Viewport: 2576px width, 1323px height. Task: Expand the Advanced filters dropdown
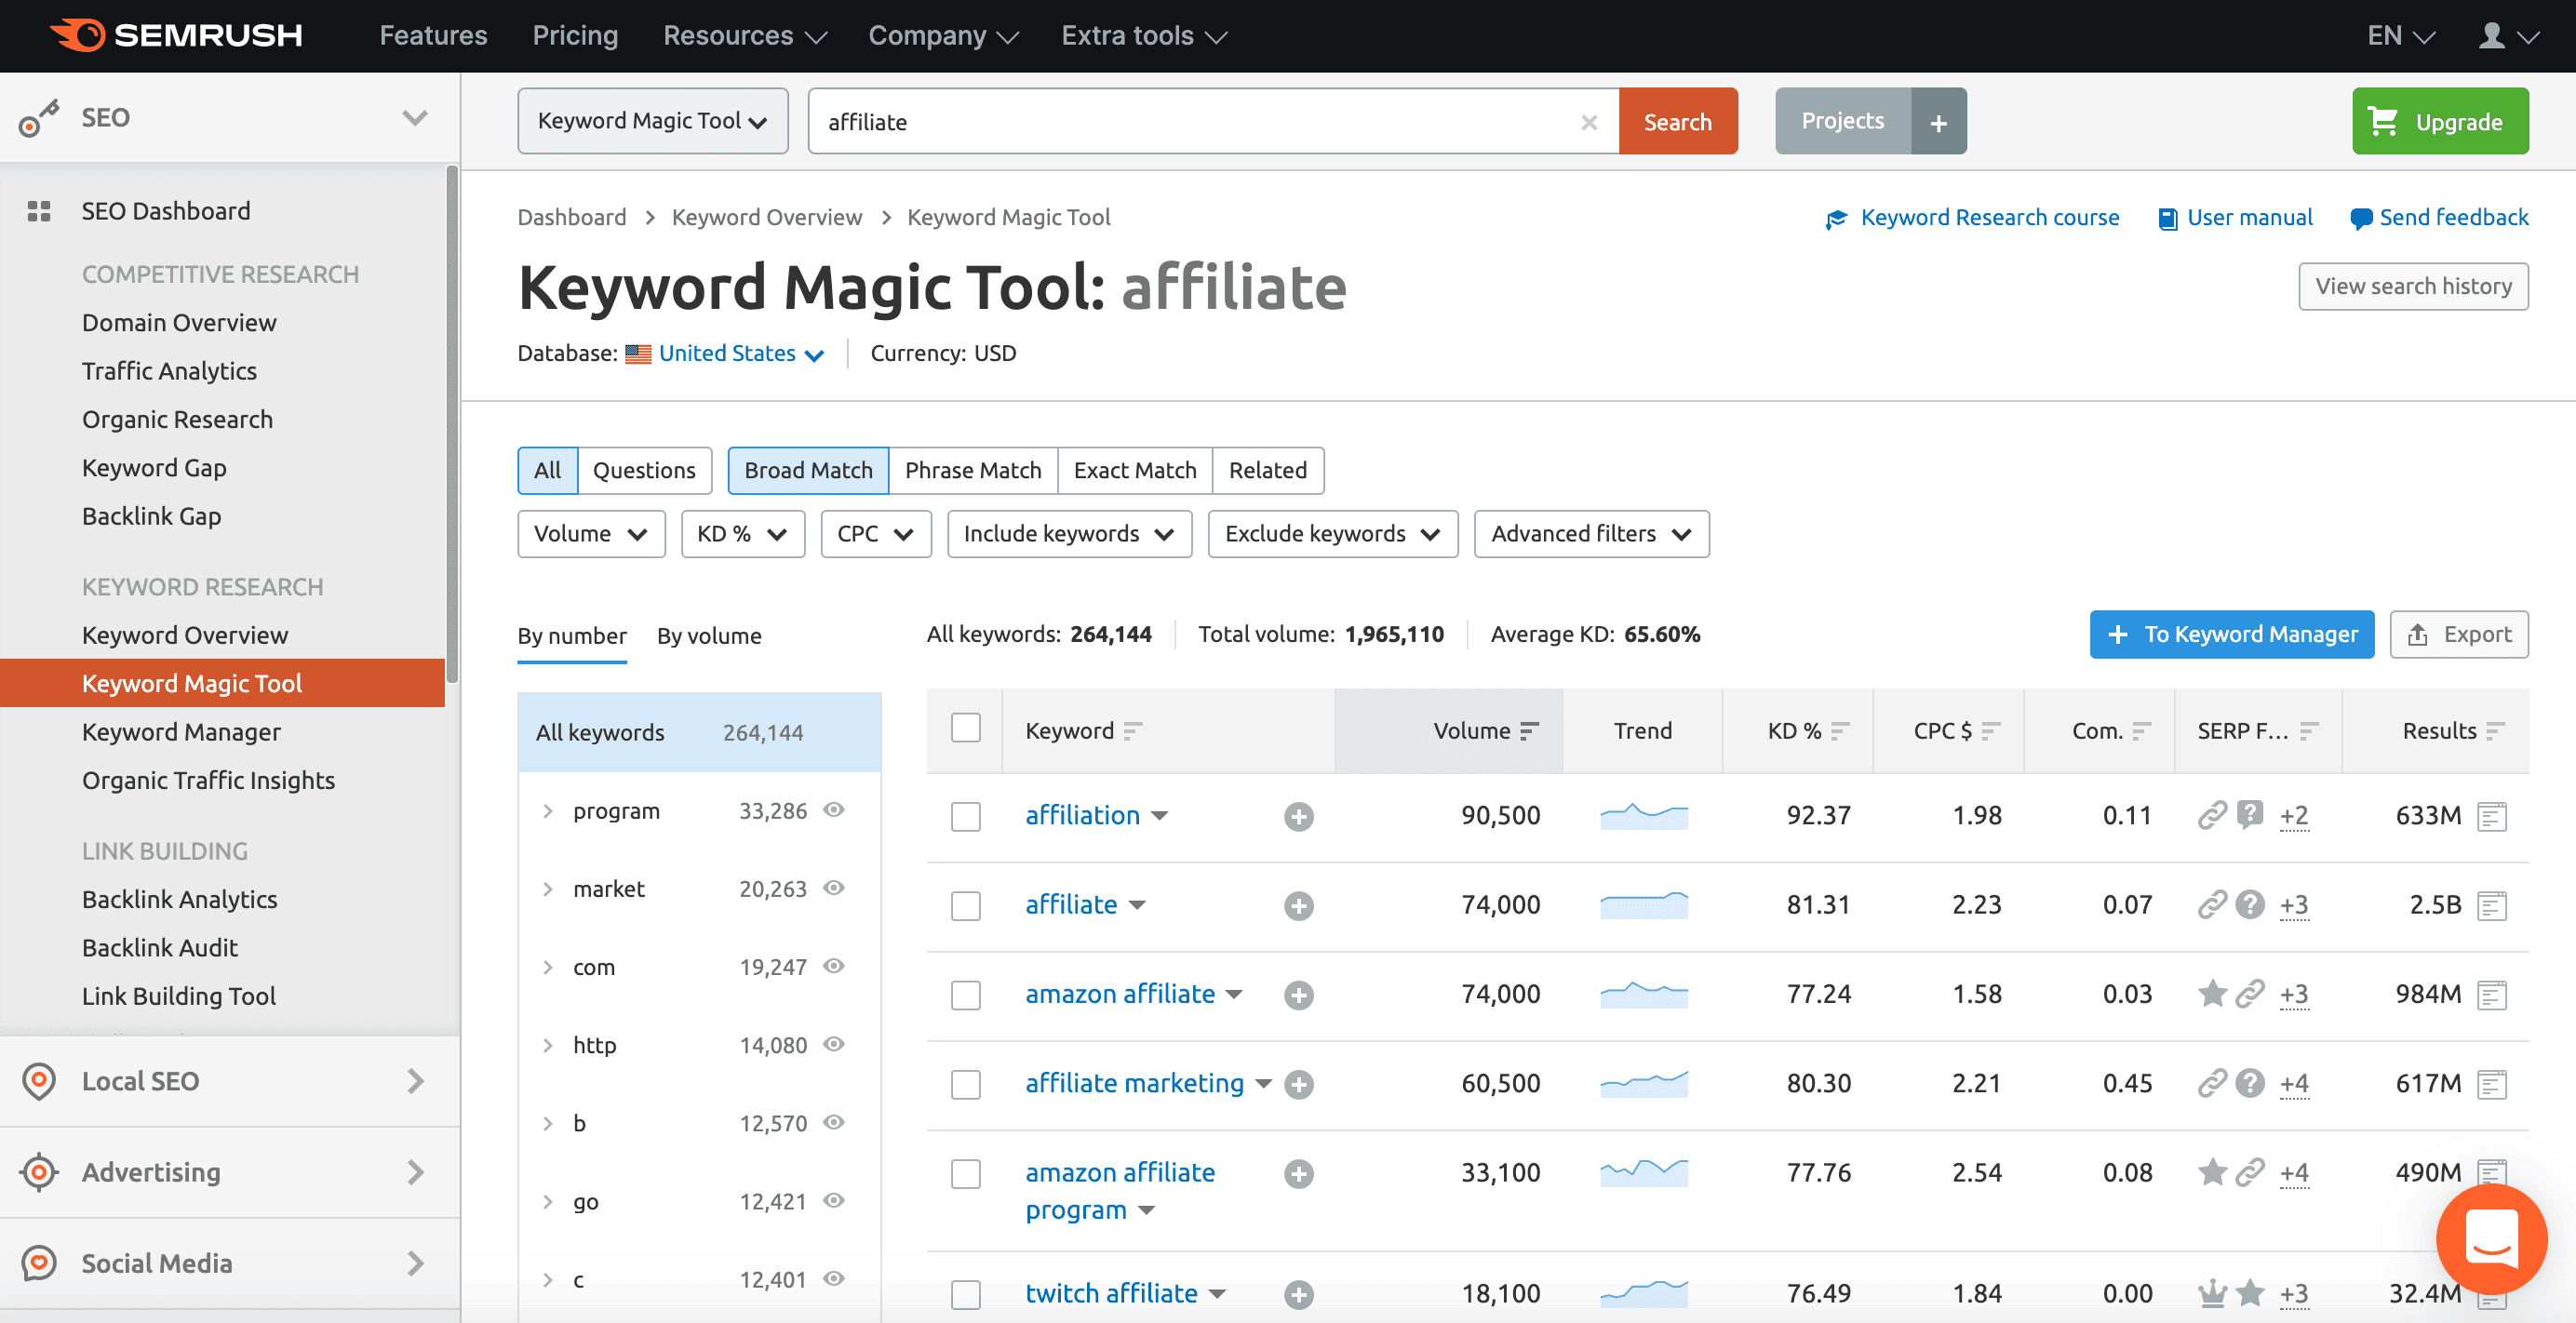1591,533
